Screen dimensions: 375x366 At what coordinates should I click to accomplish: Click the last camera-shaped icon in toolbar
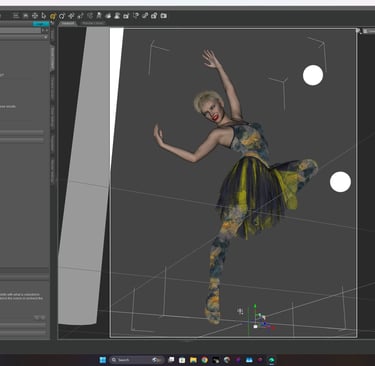[x=163, y=16]
